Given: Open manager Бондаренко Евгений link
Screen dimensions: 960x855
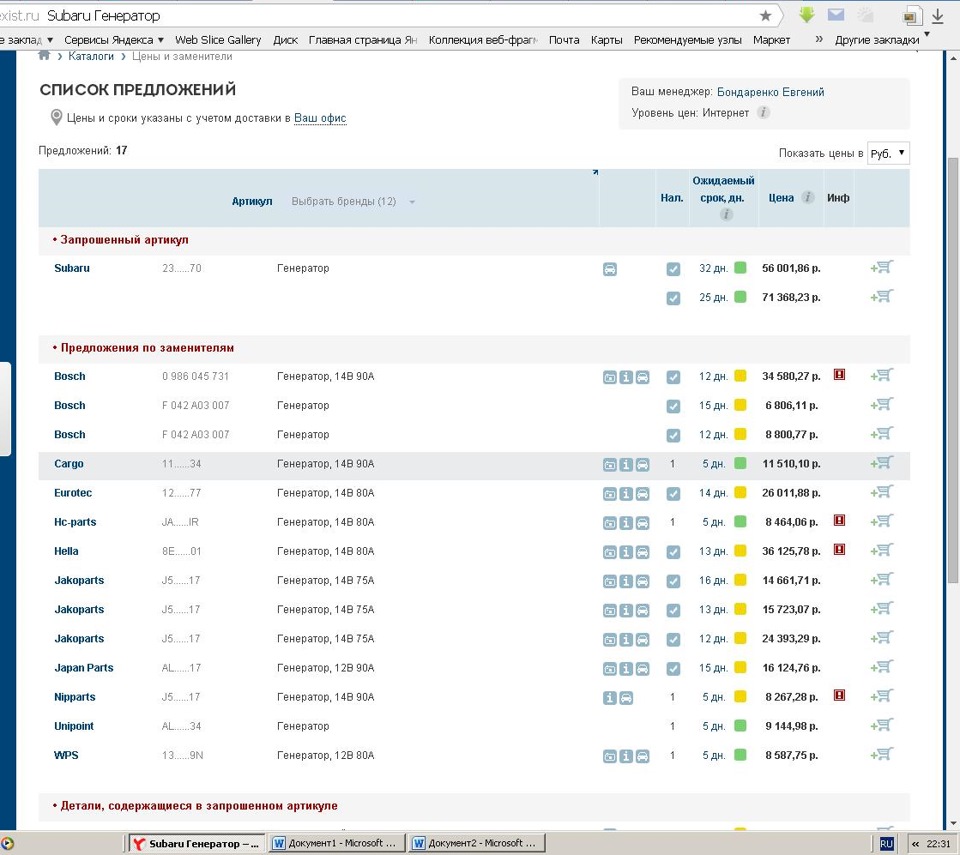Looking at the screenshot, I should [770, 92].
